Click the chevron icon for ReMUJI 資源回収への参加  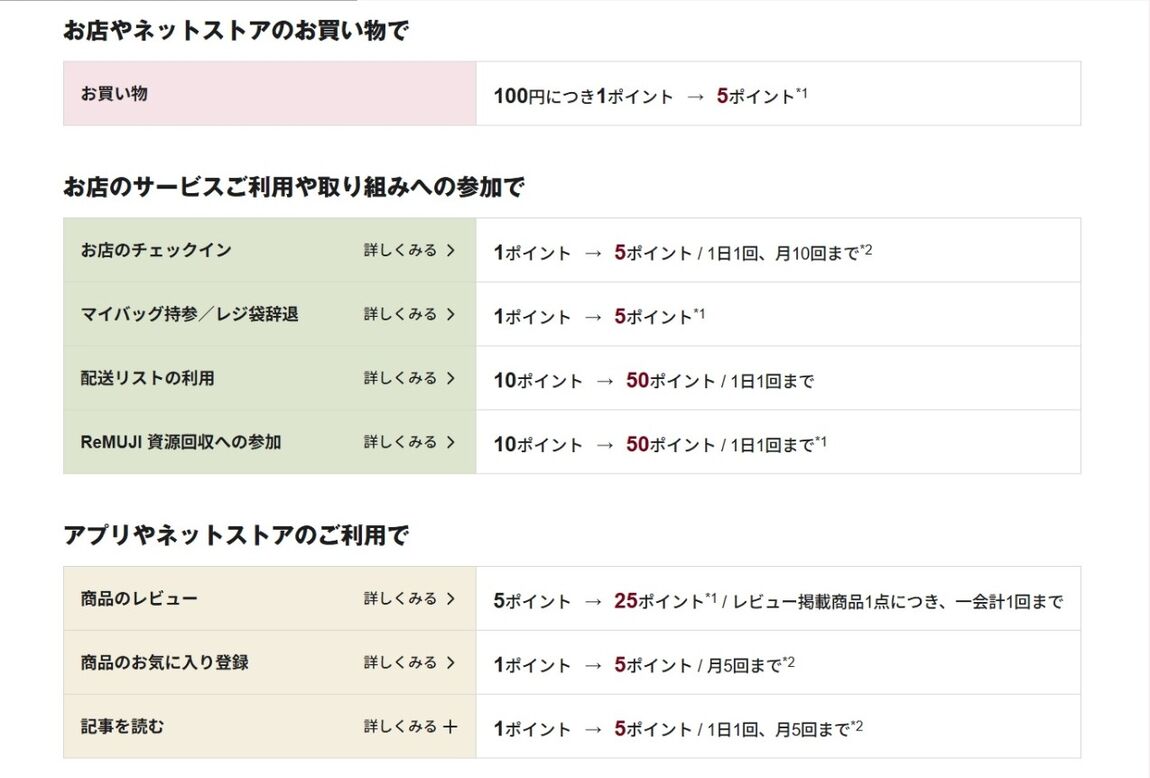451,442
